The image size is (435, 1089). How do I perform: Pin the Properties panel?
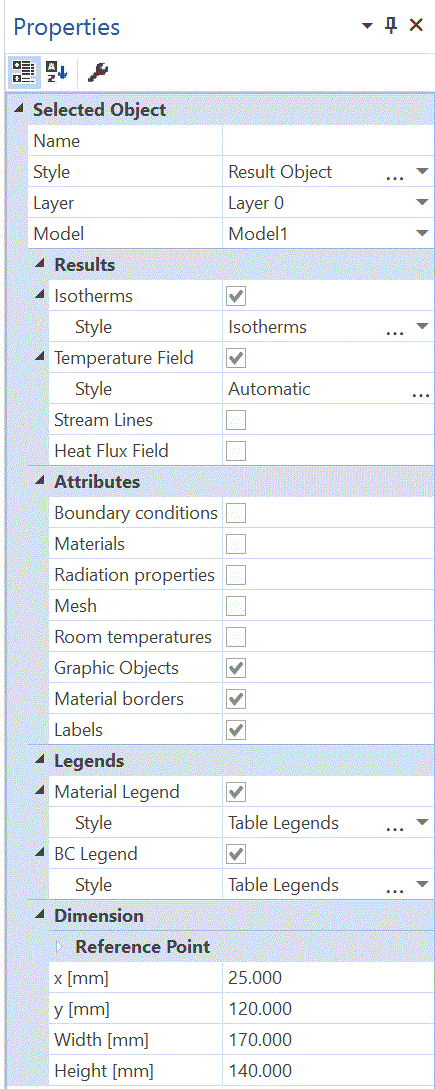(391, 26)
